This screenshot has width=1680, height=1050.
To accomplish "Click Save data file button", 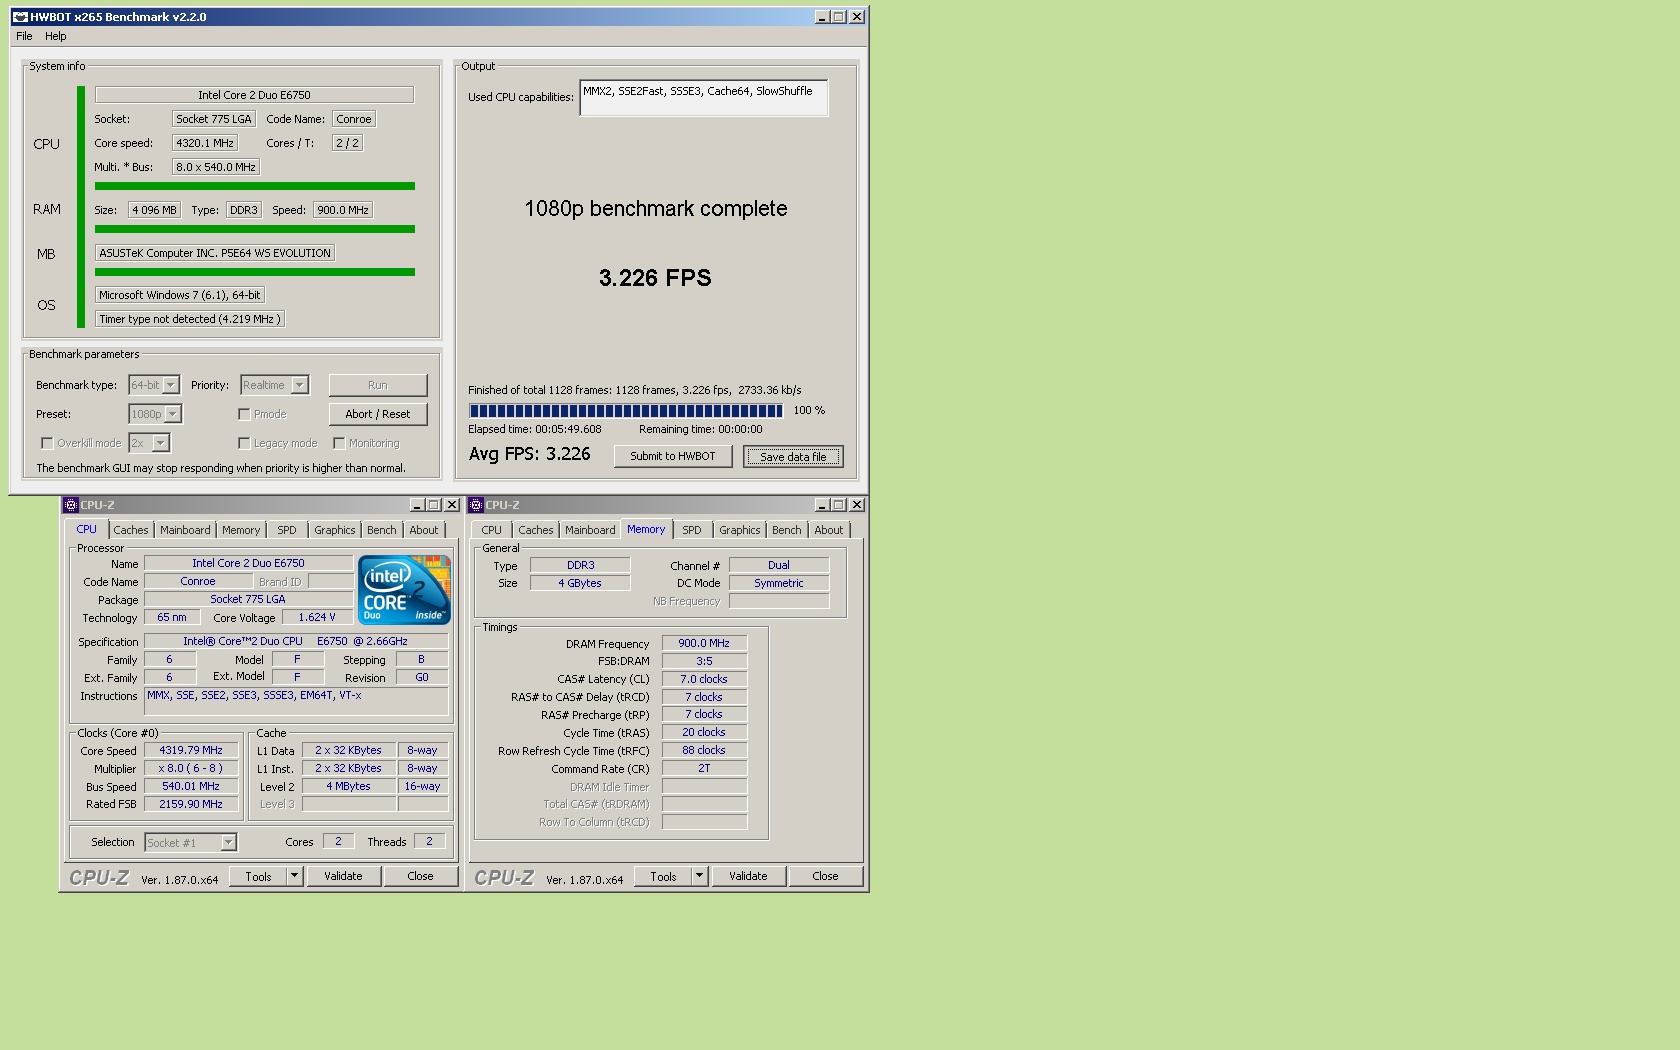I will pyautogui.click(x=793, y=457).
